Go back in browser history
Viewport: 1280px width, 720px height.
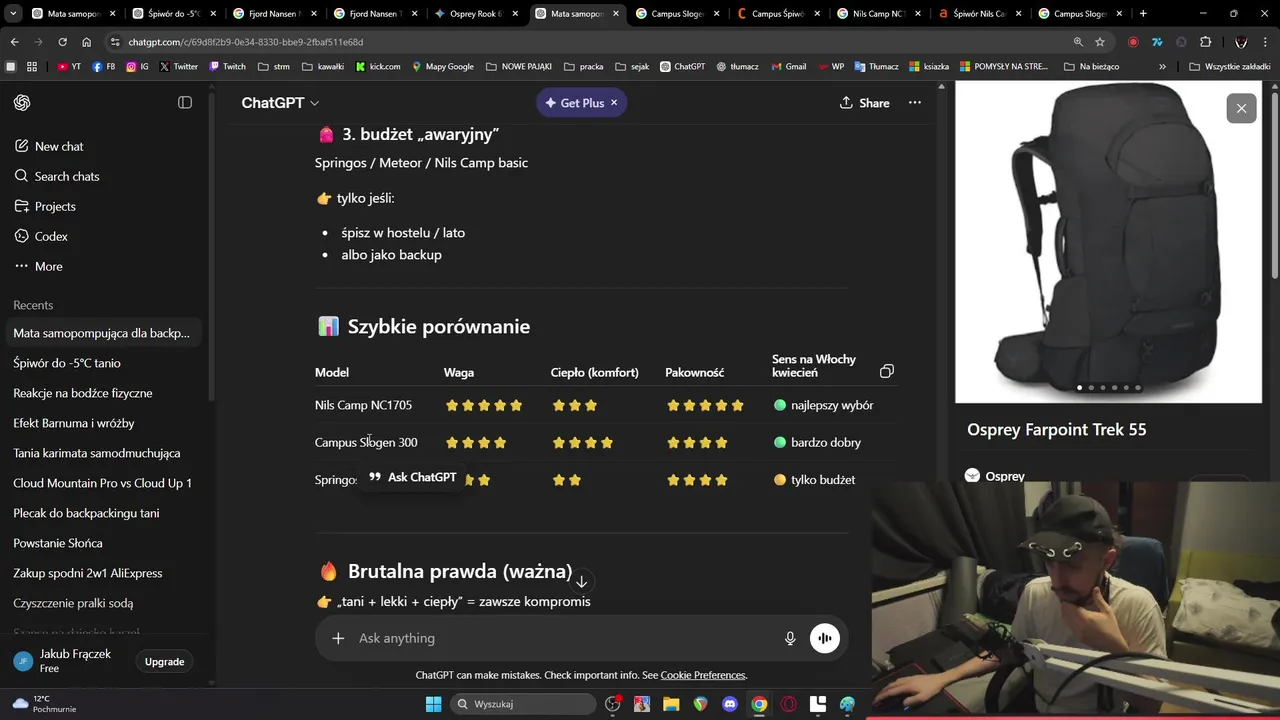14,42
